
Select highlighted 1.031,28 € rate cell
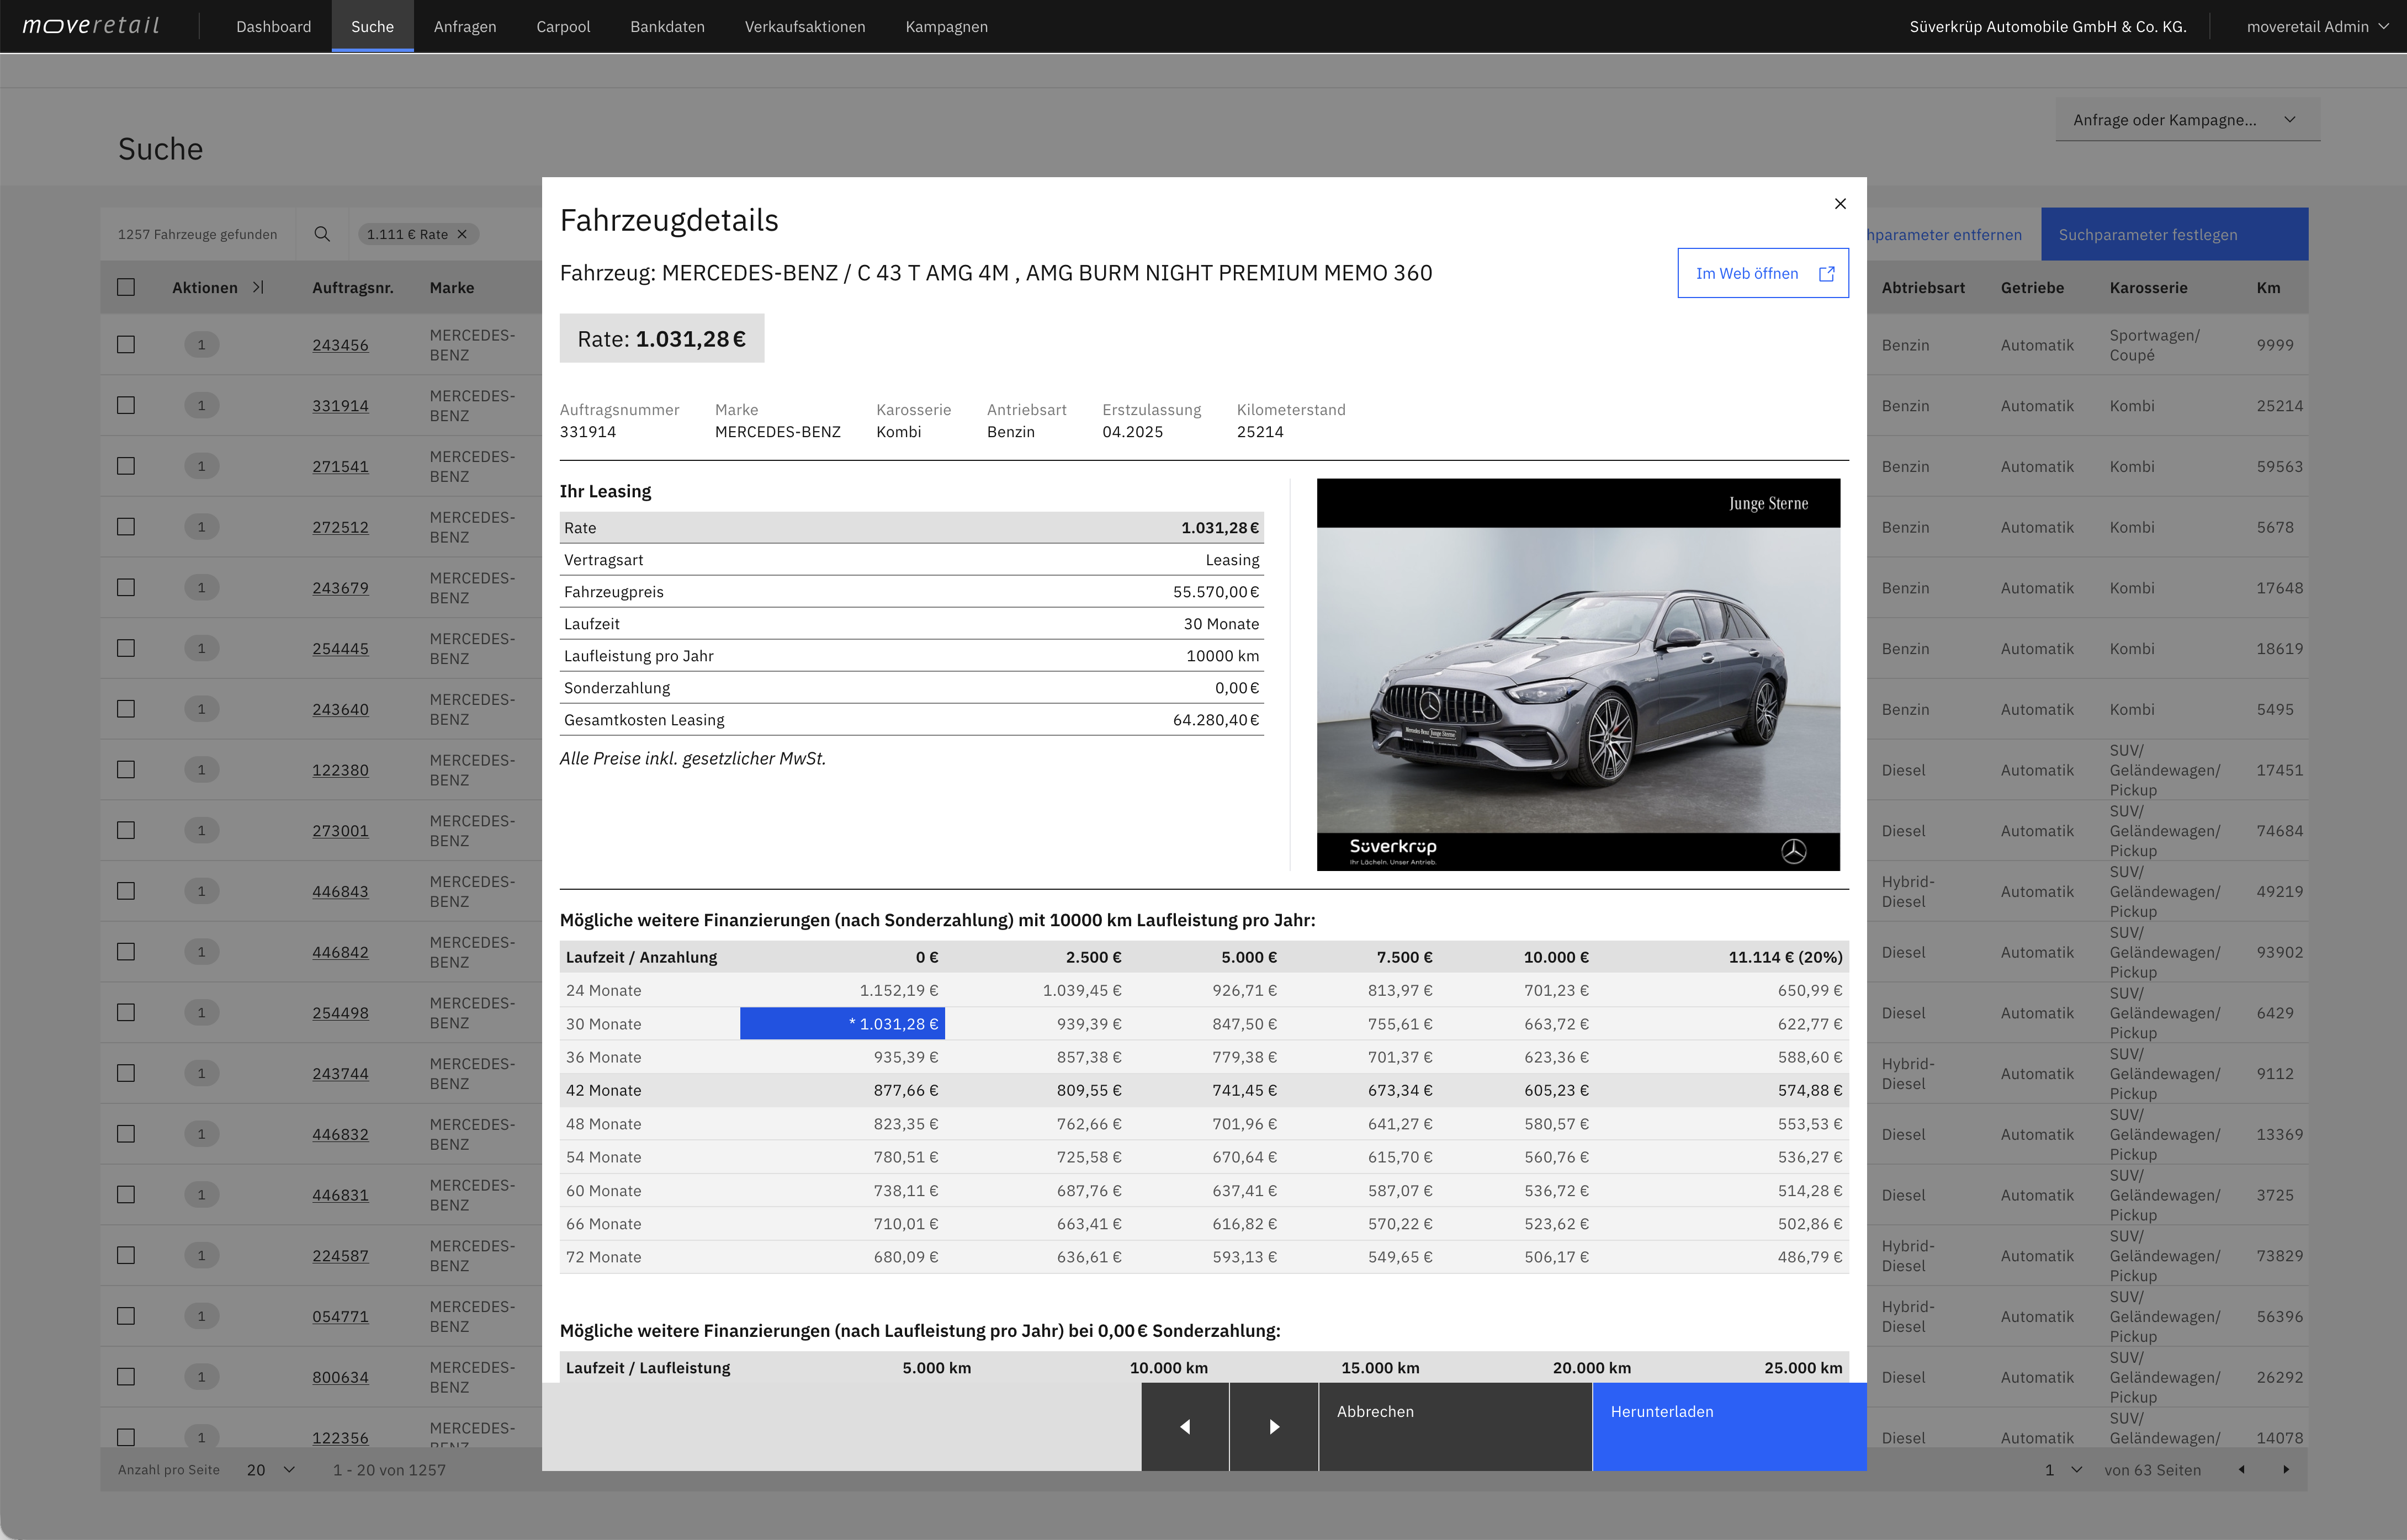tap(842, 1023)
